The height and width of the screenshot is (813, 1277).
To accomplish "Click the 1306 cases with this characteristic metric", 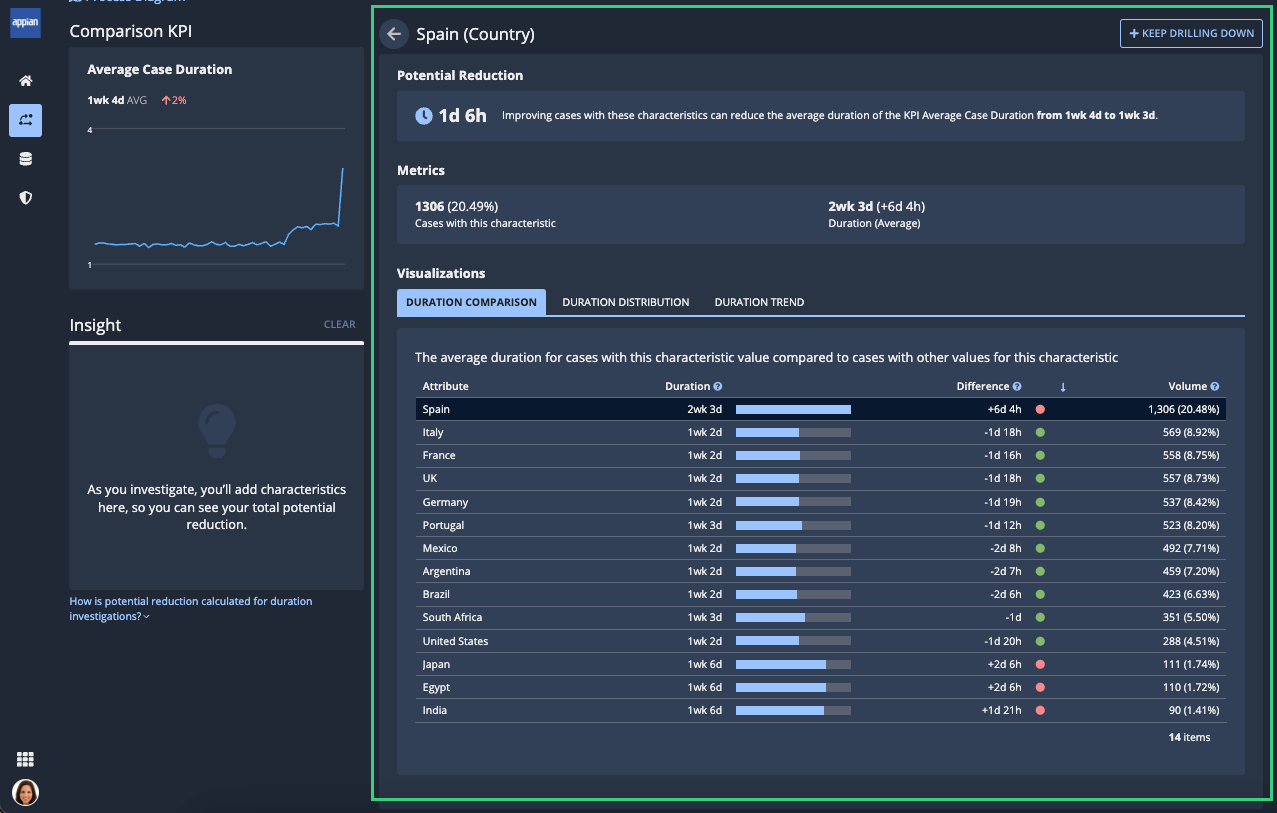I will pyautogui.click(x=486, y=214).
